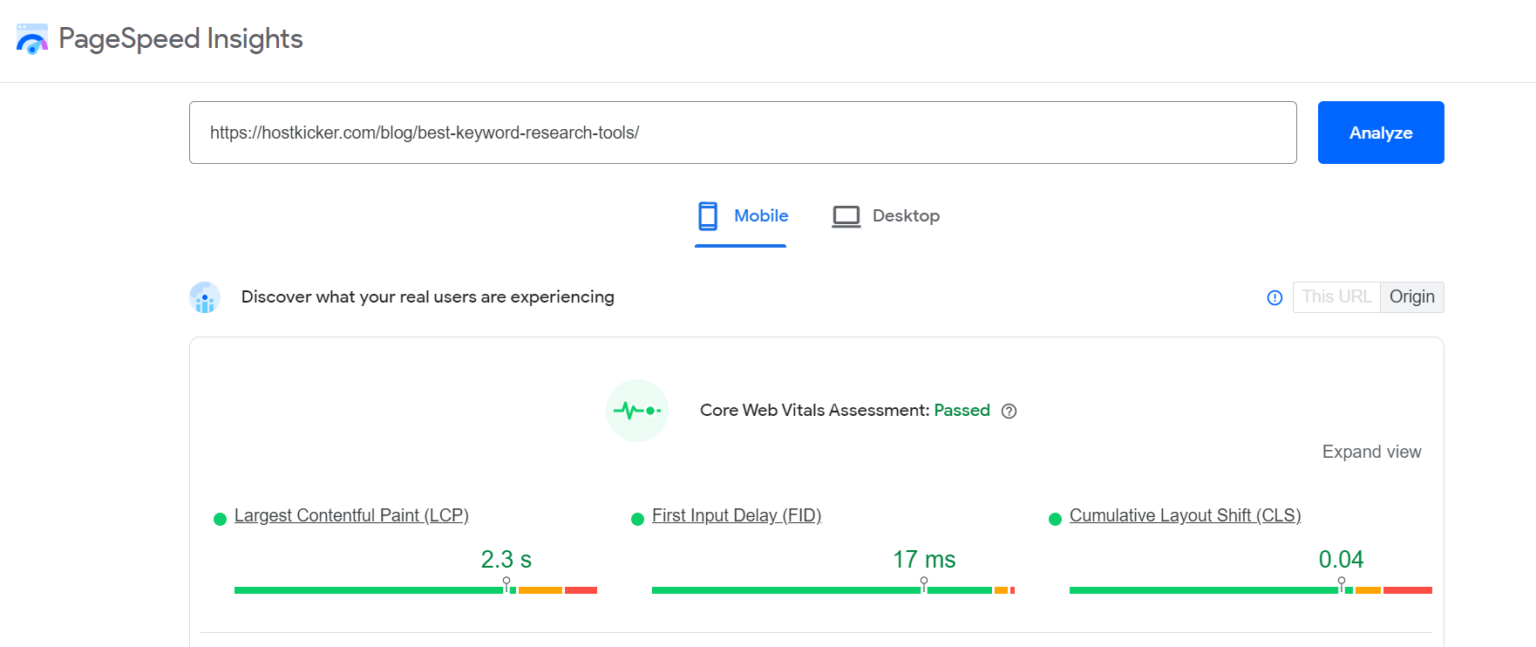Click the PageSpeed Insights logo icon
The image size is (1536, 647).
(x=31, y=38)
